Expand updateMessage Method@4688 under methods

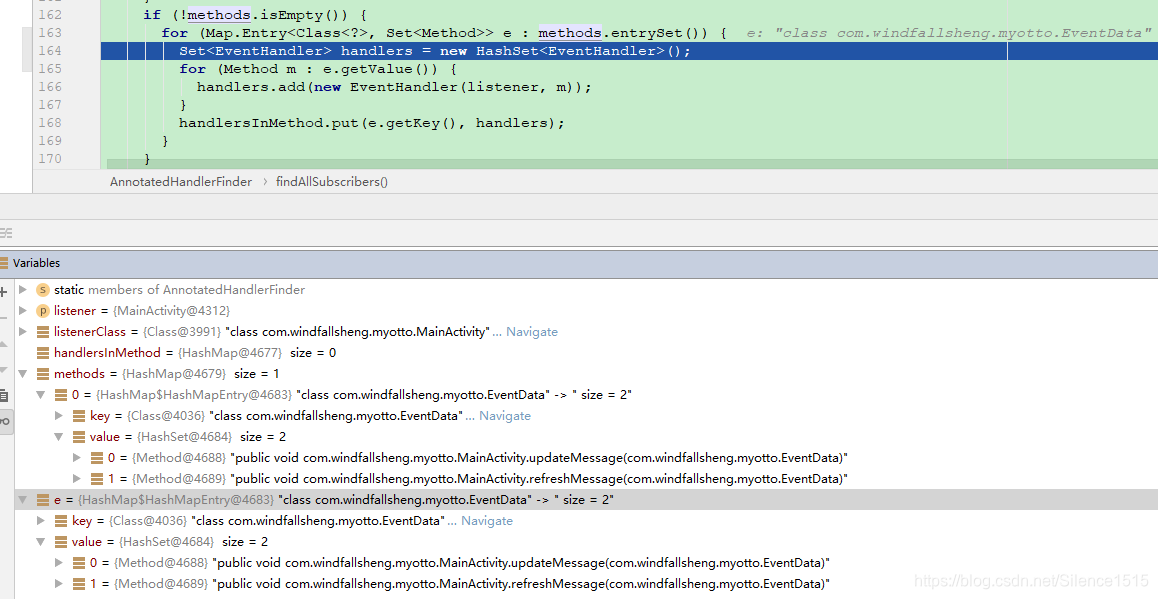pyautogui.click(x=77, y=458)
